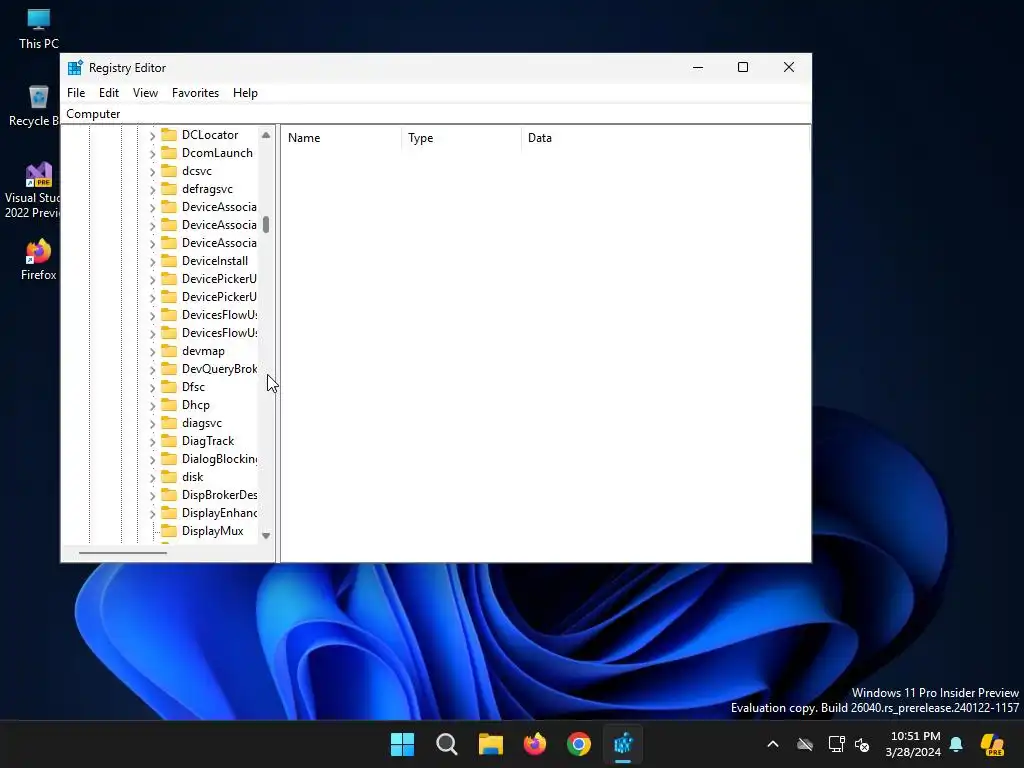The height and width of the screenshot is (768, 1024).
Task: Sort by the Name column header
Action: click(x=341, y=138)
